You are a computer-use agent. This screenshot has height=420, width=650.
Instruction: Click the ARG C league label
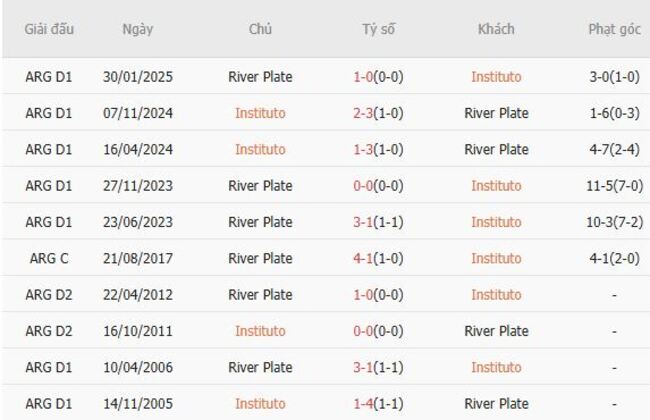coord(49,258)
